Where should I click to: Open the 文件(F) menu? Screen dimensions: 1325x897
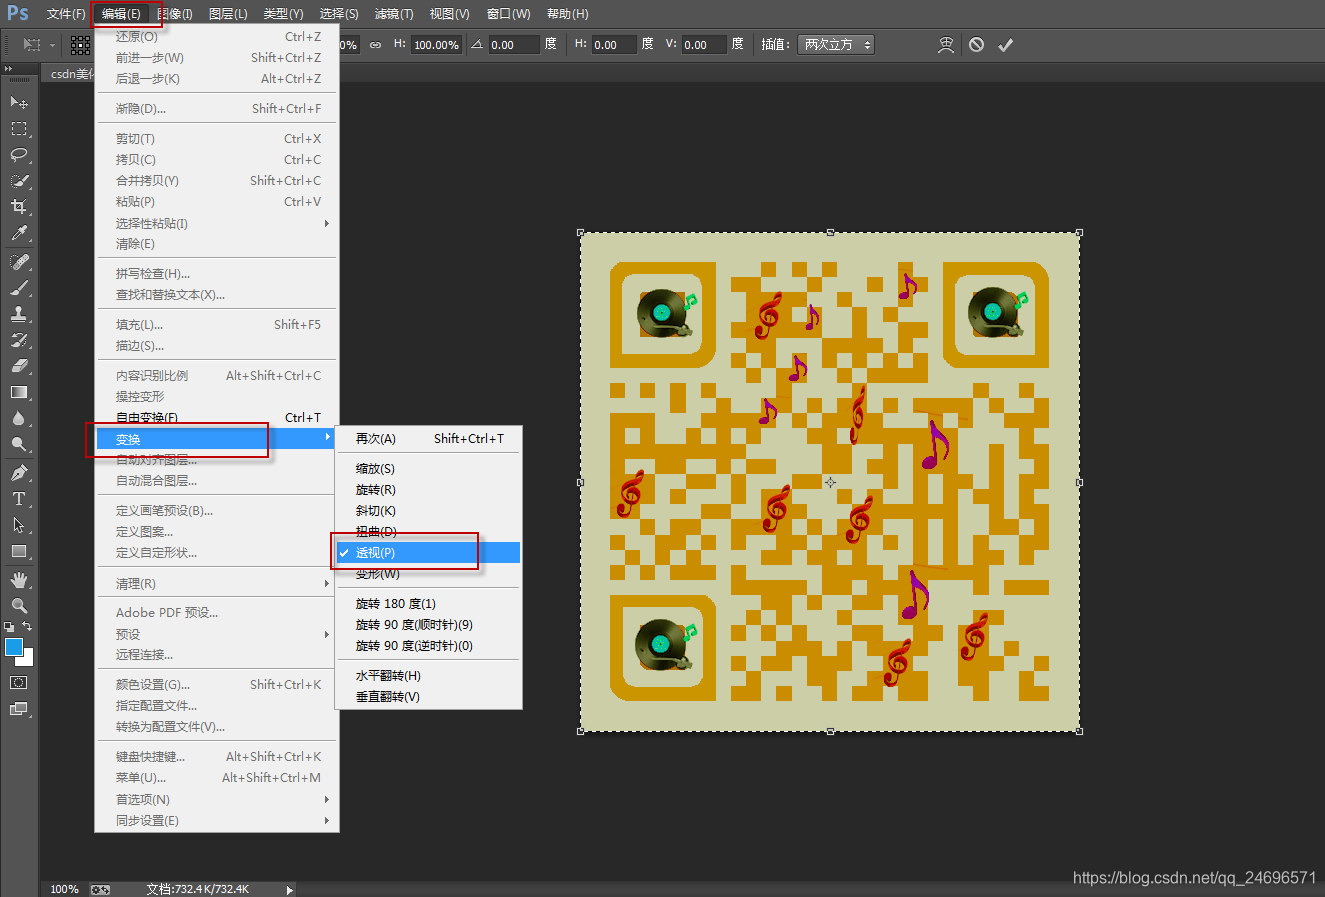coord(66,14)
